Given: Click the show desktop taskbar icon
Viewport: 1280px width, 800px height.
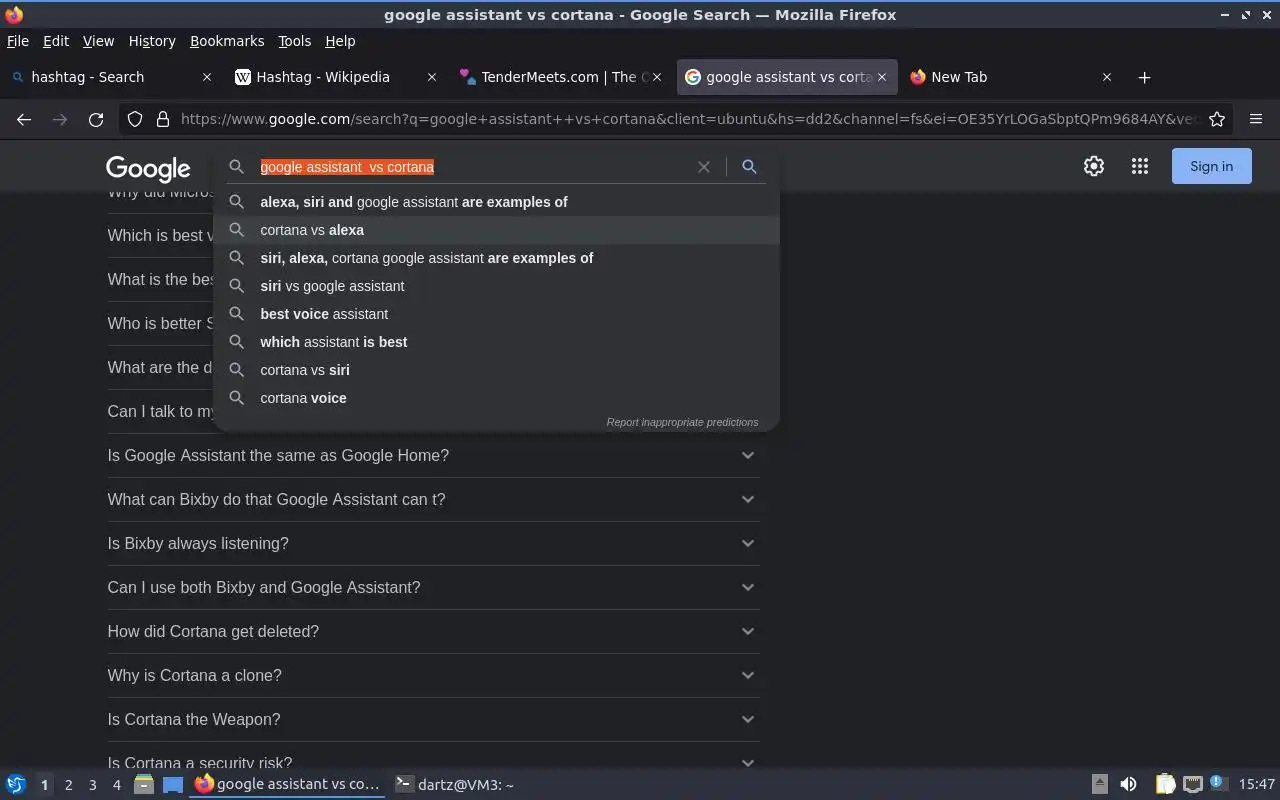Looking at the screenshot, I should [173, 785].
